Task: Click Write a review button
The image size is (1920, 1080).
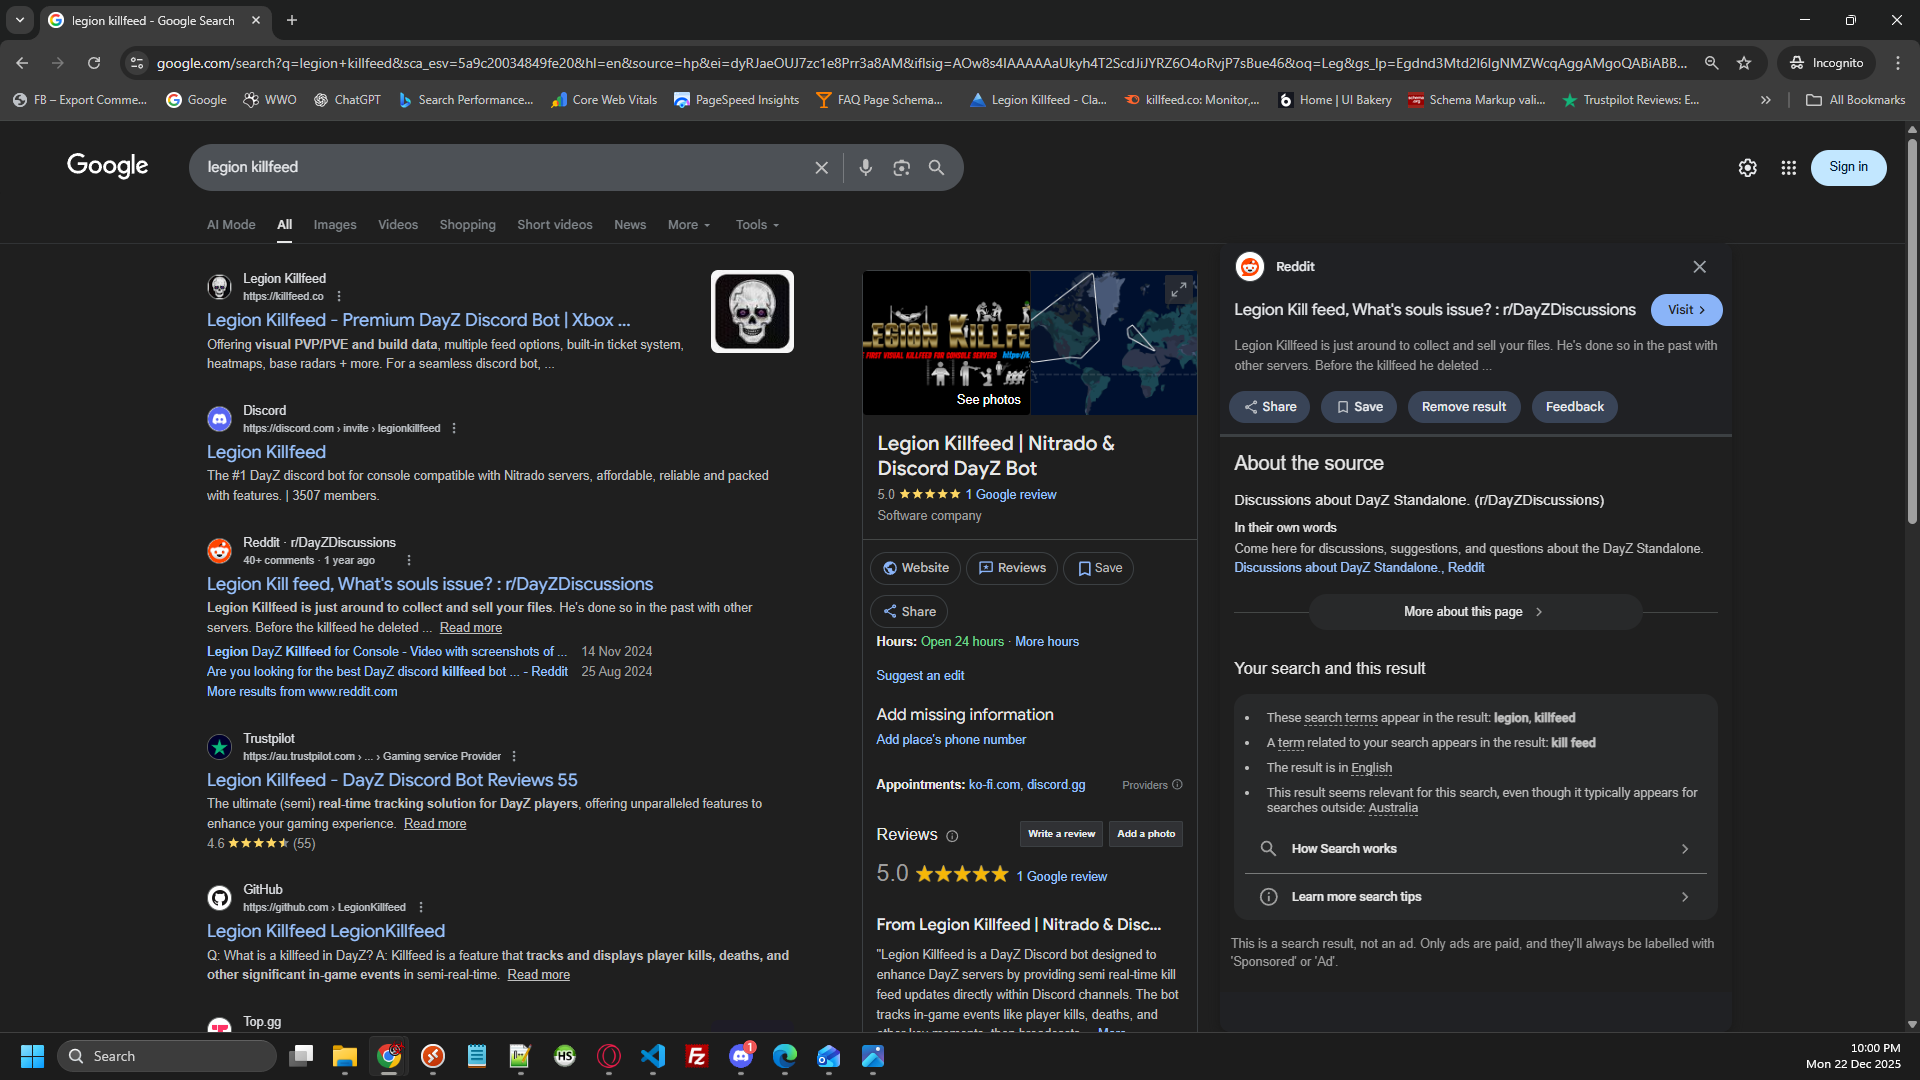Action: [1061, 834]
